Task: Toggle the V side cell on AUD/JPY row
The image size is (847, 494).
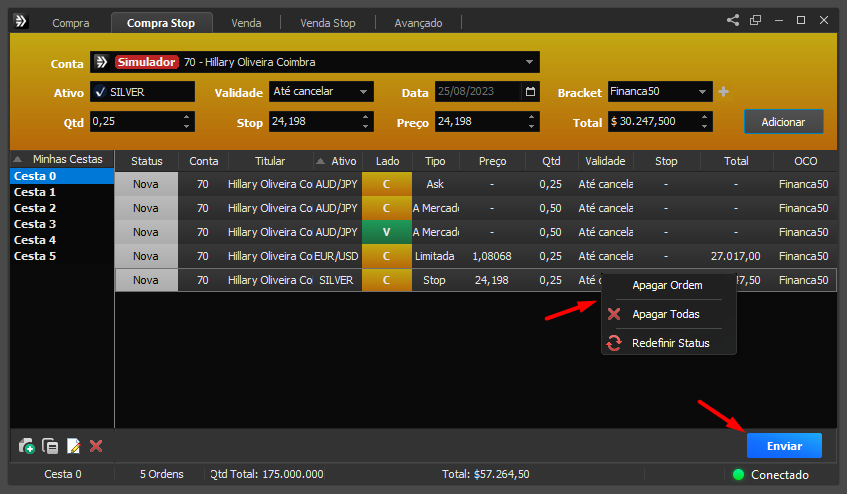Action: 386,232
